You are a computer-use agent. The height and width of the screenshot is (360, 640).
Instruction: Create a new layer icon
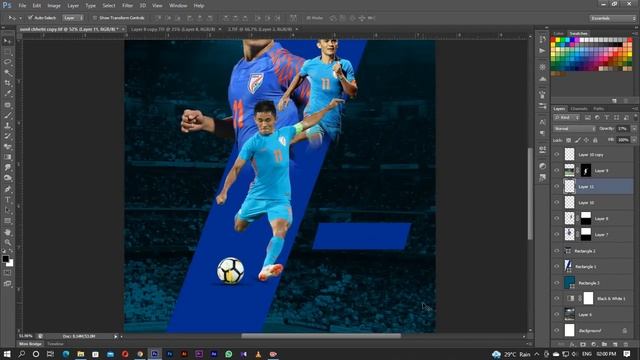pos(615,344)
